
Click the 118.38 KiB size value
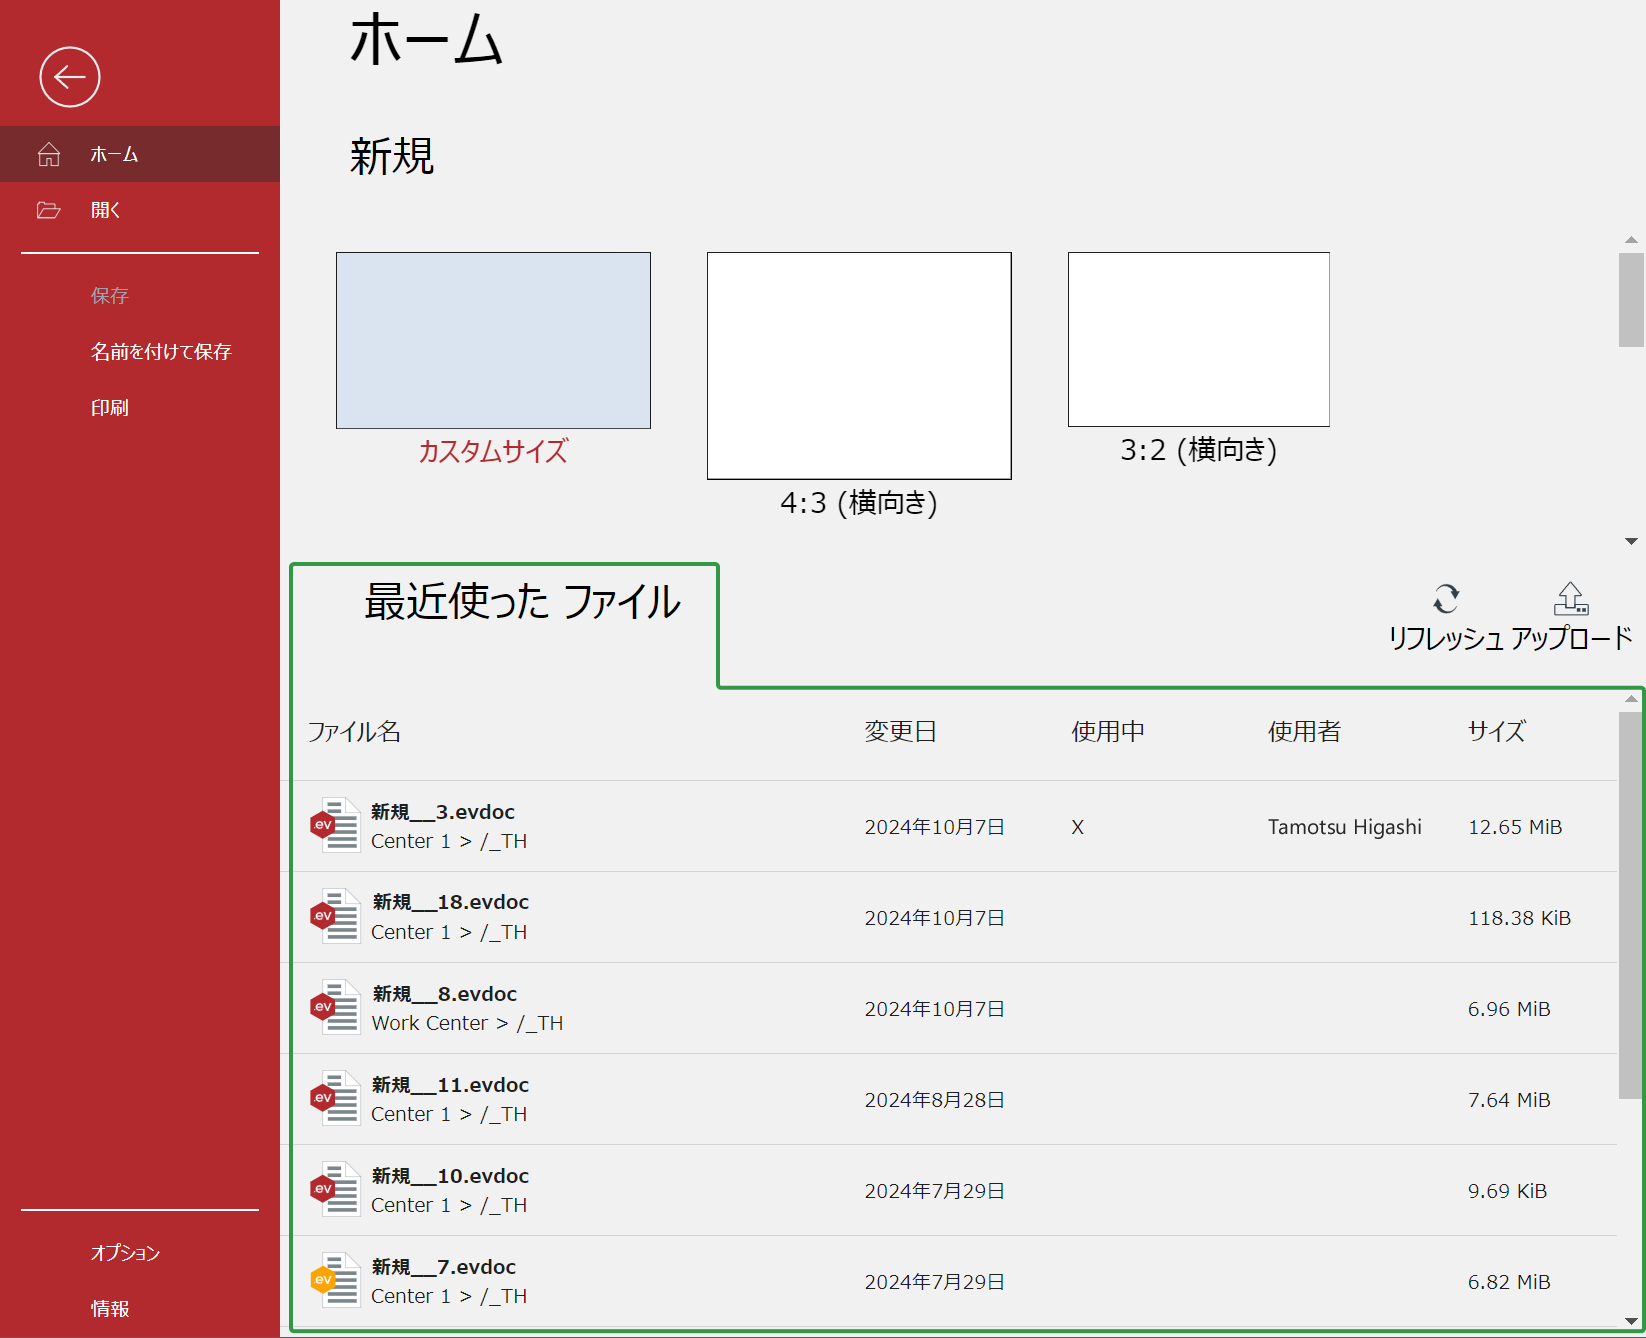1519,918
